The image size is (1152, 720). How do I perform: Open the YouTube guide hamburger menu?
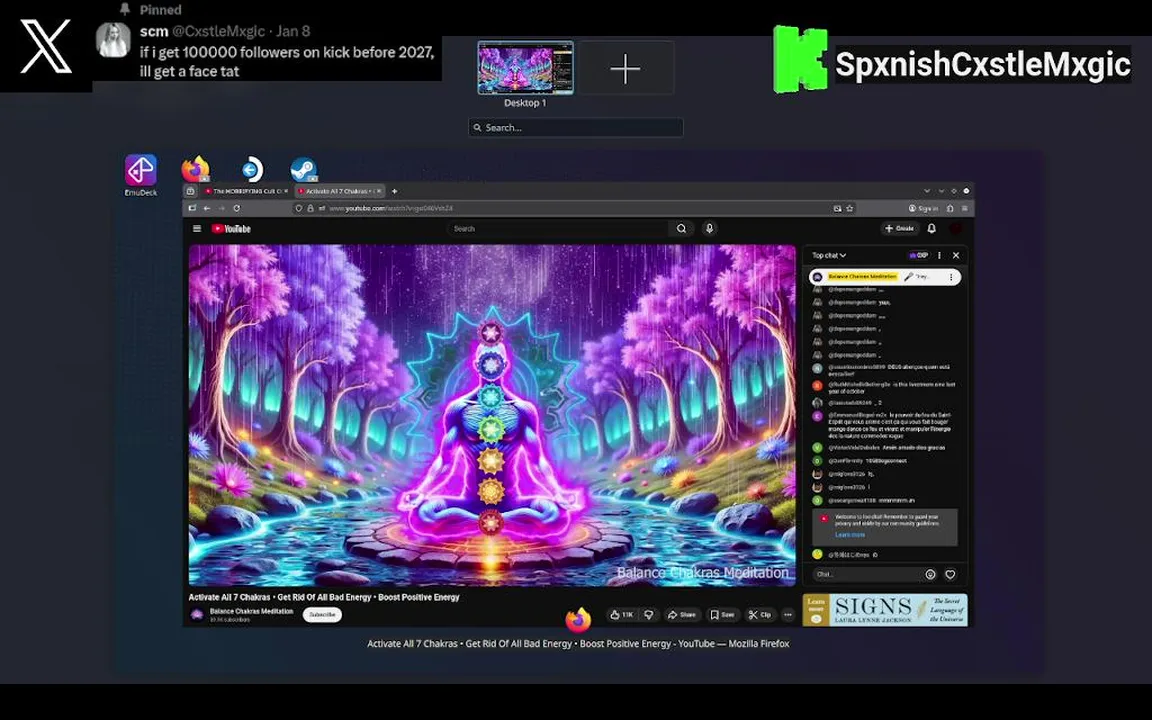pos(197,228)
